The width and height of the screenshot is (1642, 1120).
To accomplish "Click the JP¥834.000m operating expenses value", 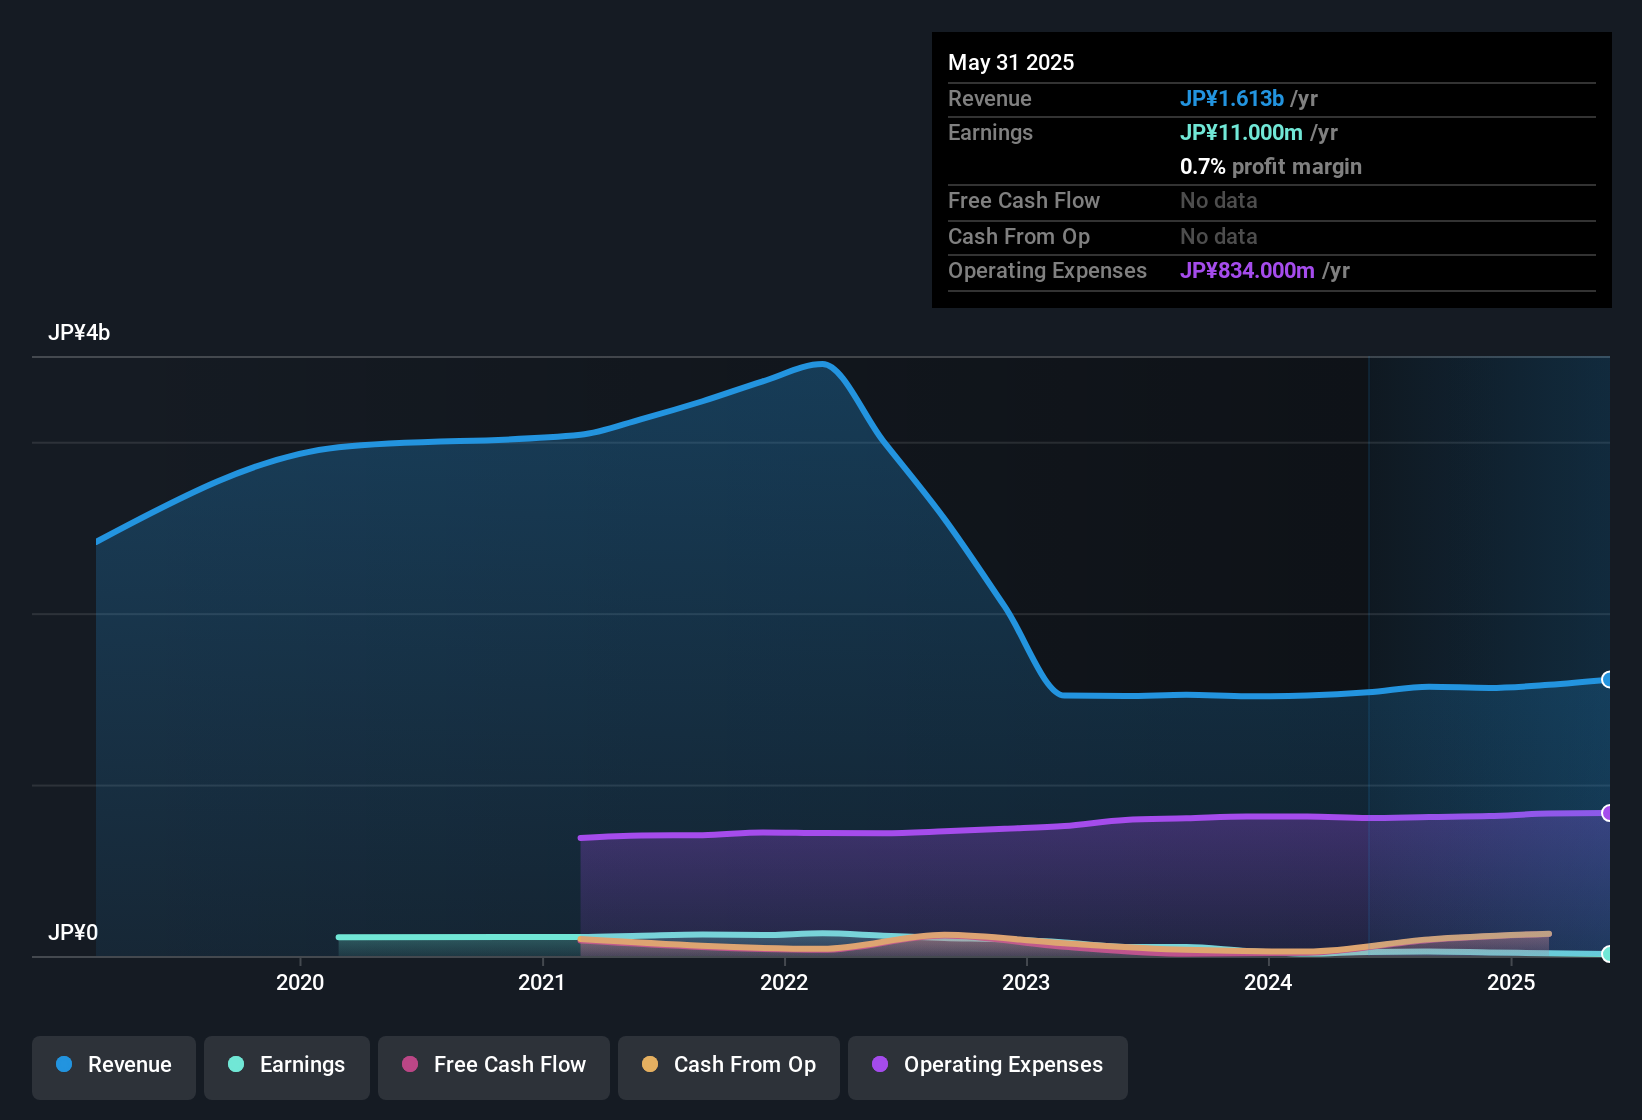I will pyautogui.click(x=1247, y=271).
